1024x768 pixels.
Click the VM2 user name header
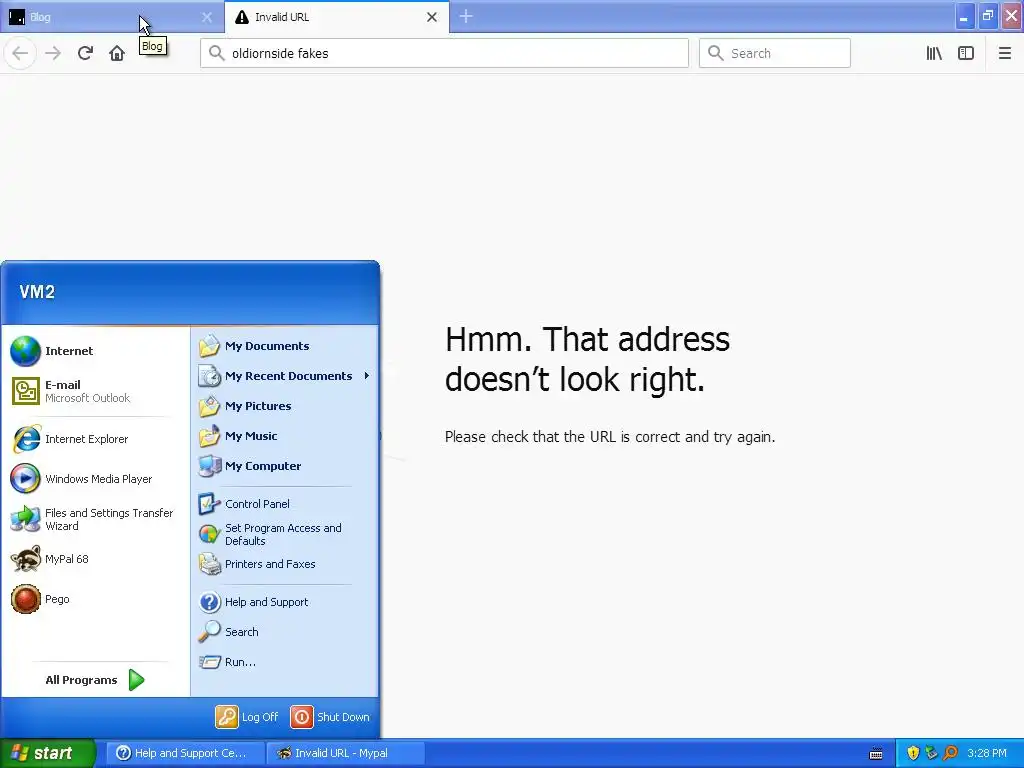[x=37, y=292]
